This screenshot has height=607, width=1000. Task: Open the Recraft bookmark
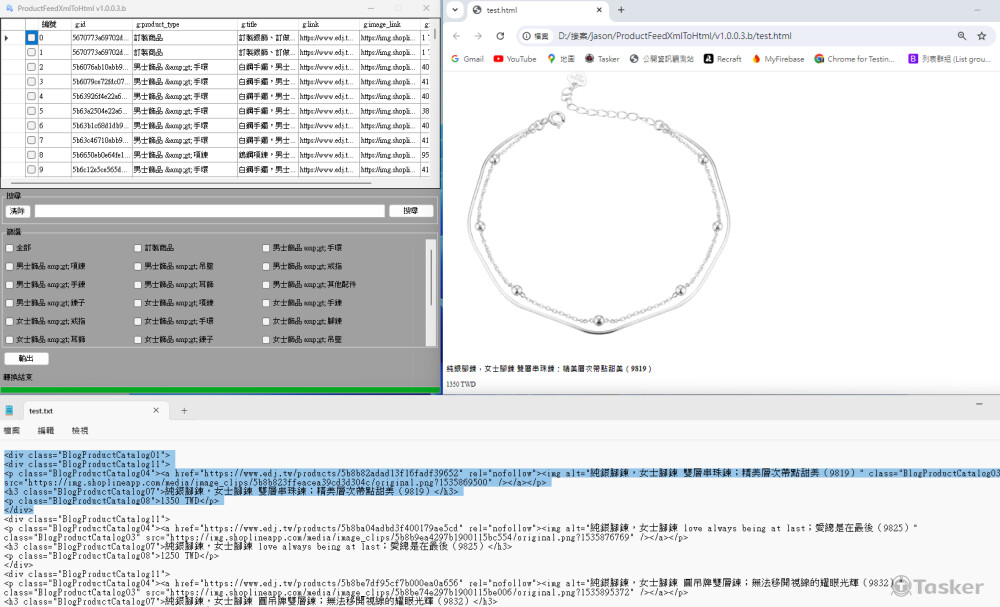(722, 59)
